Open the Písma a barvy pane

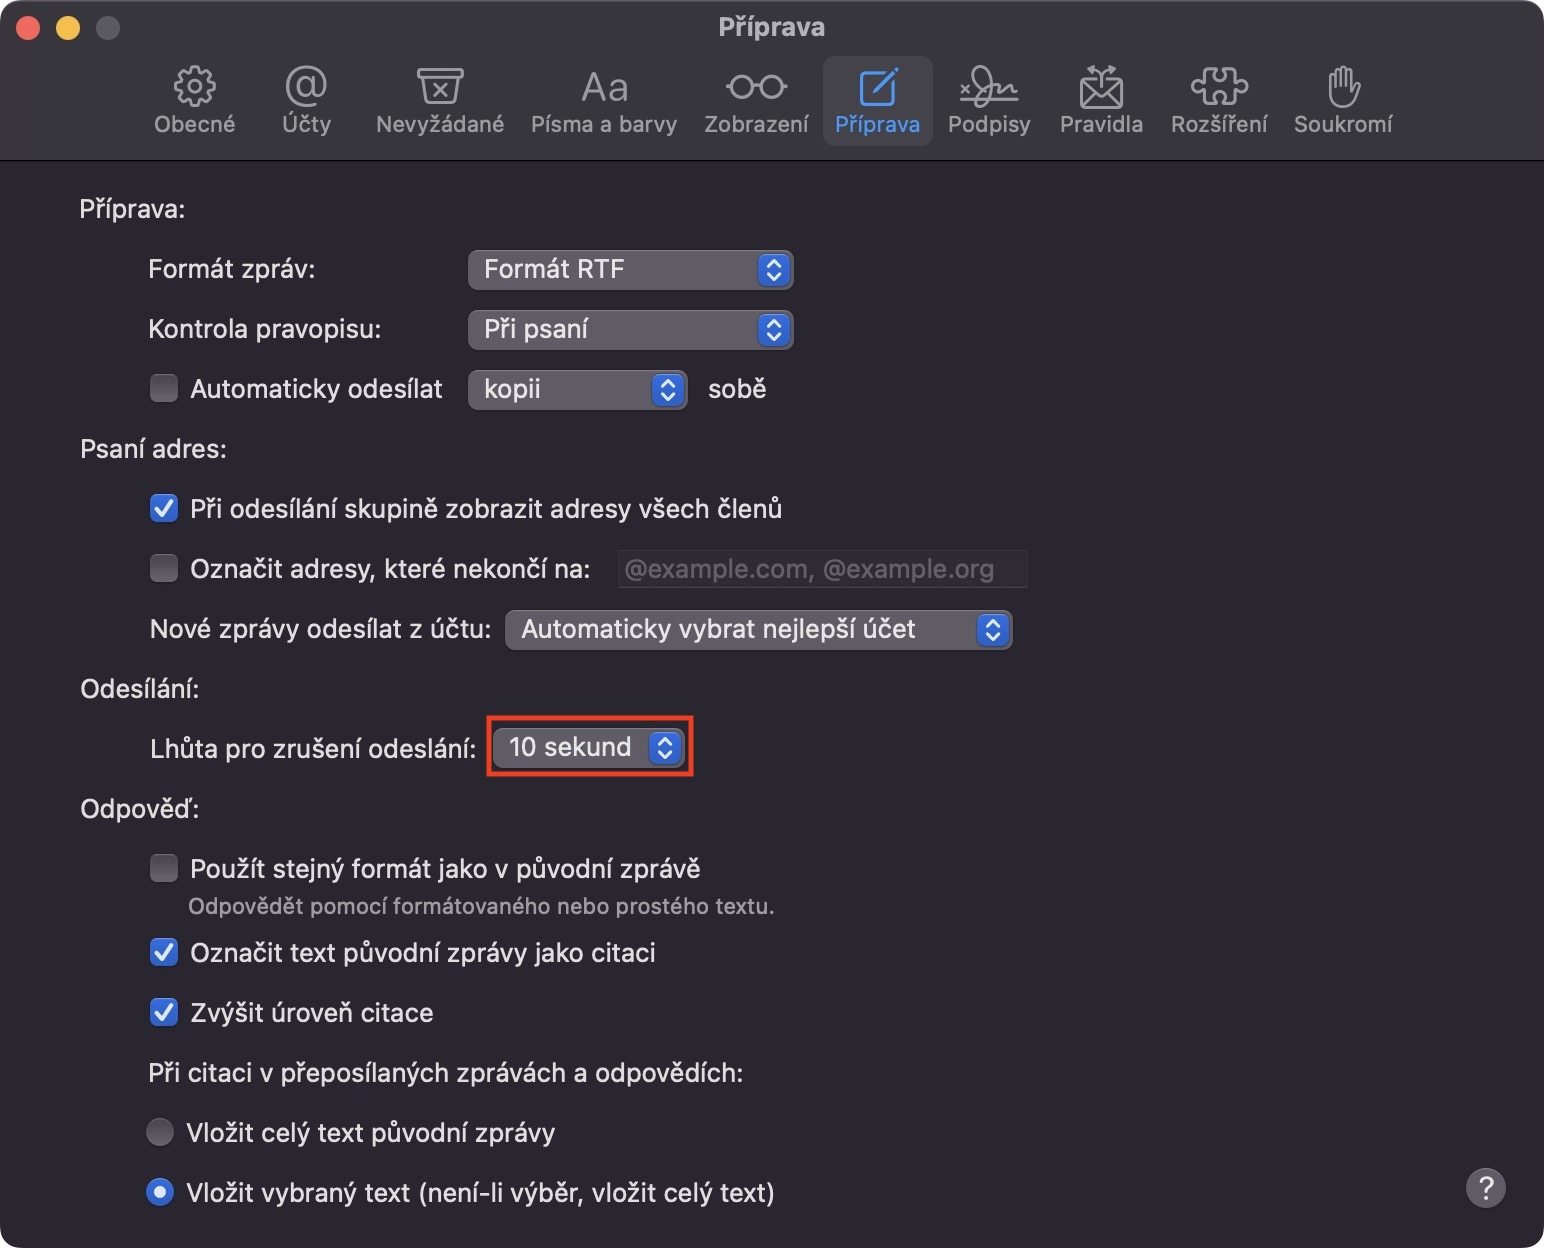tap(603, 101)
